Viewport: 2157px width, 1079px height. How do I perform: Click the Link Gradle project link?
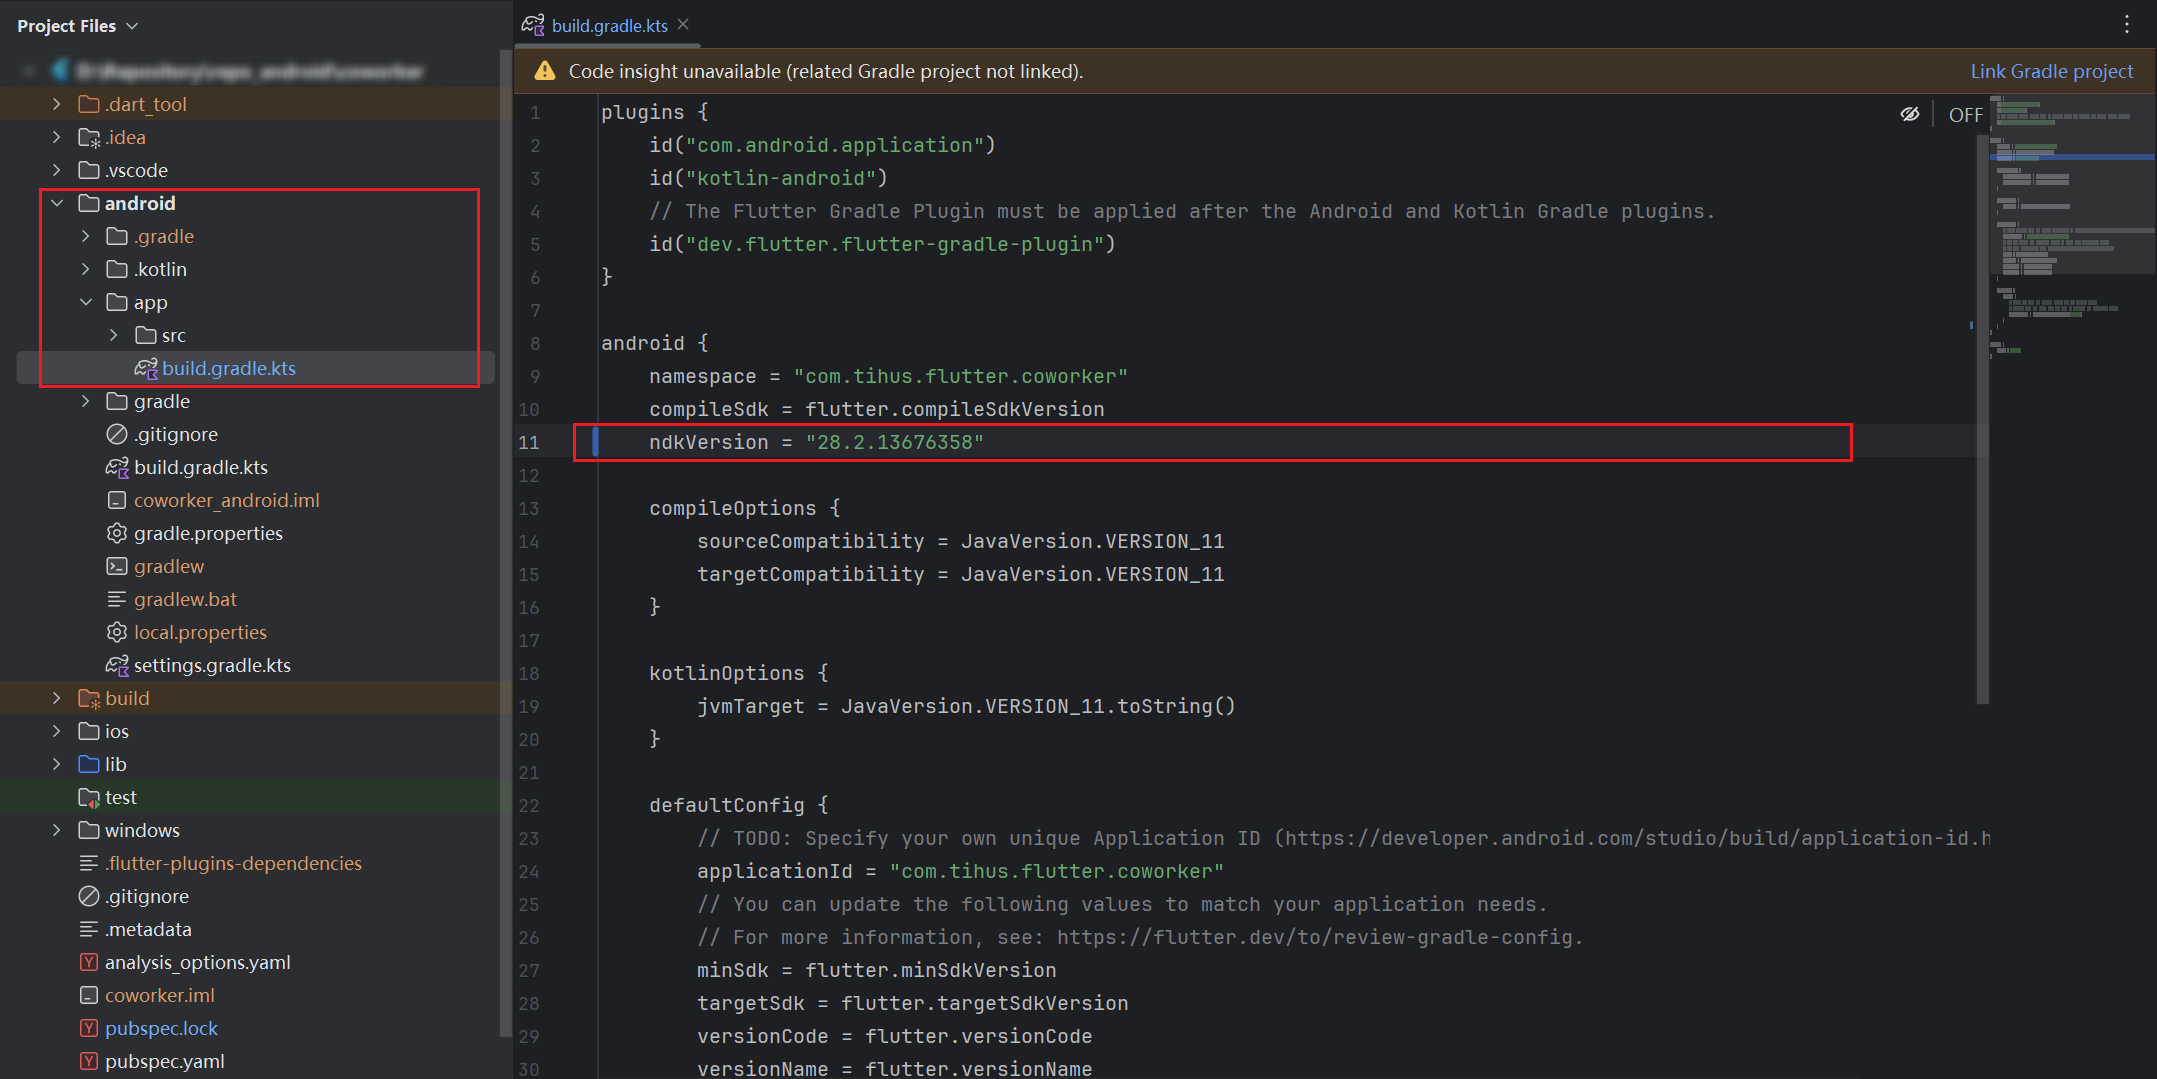pyautogui.click(x=2051, y=71)
